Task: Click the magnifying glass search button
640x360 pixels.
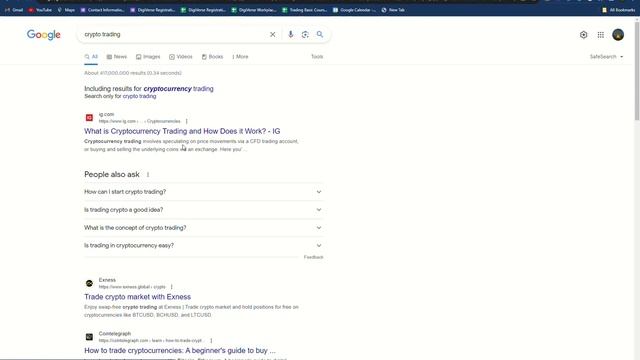Action: 320,35
